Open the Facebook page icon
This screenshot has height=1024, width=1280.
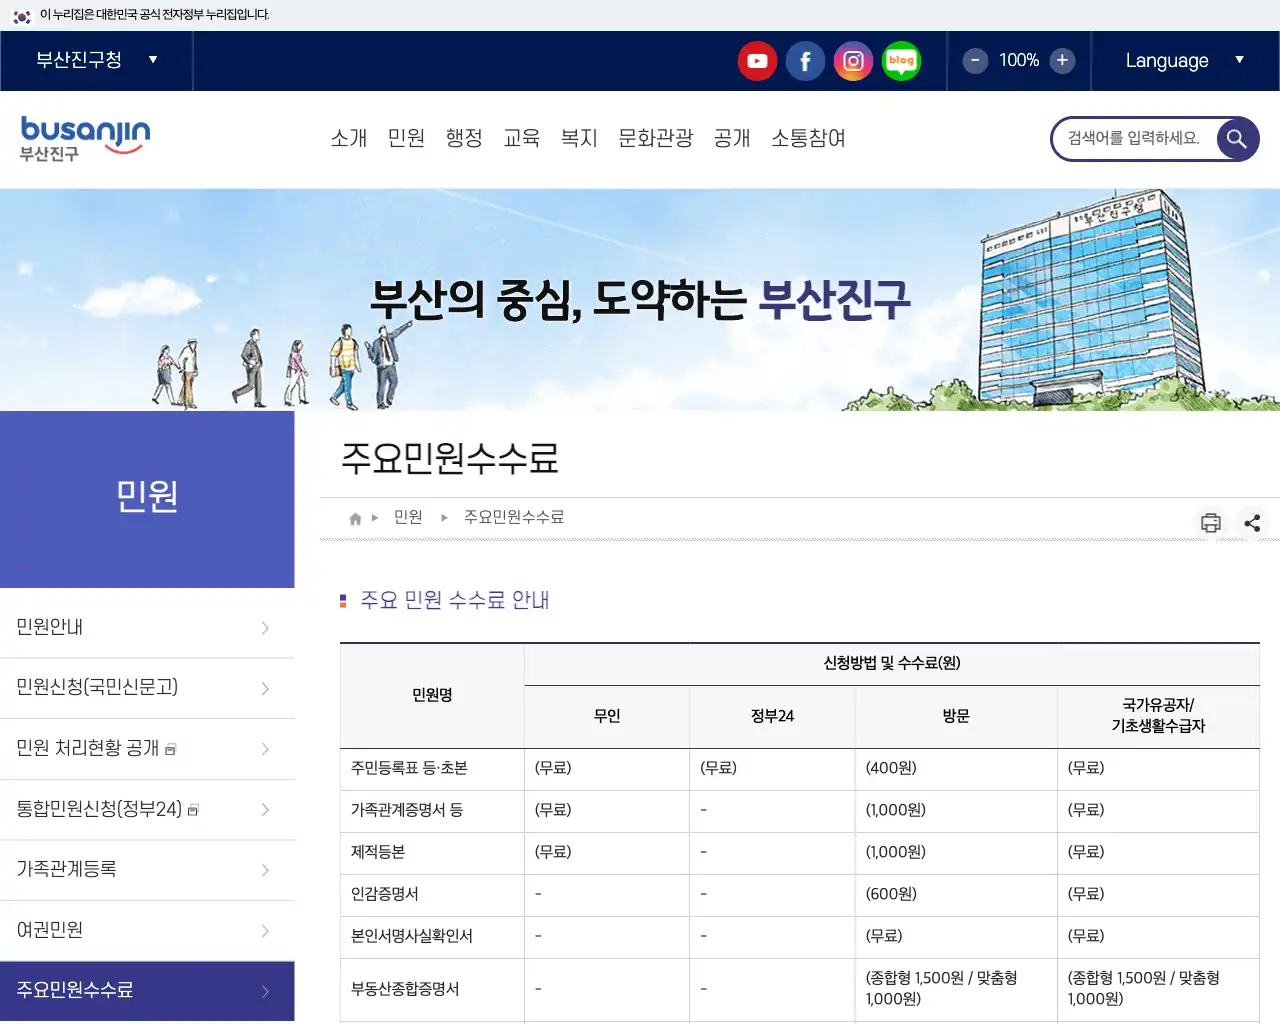point(805,61)
